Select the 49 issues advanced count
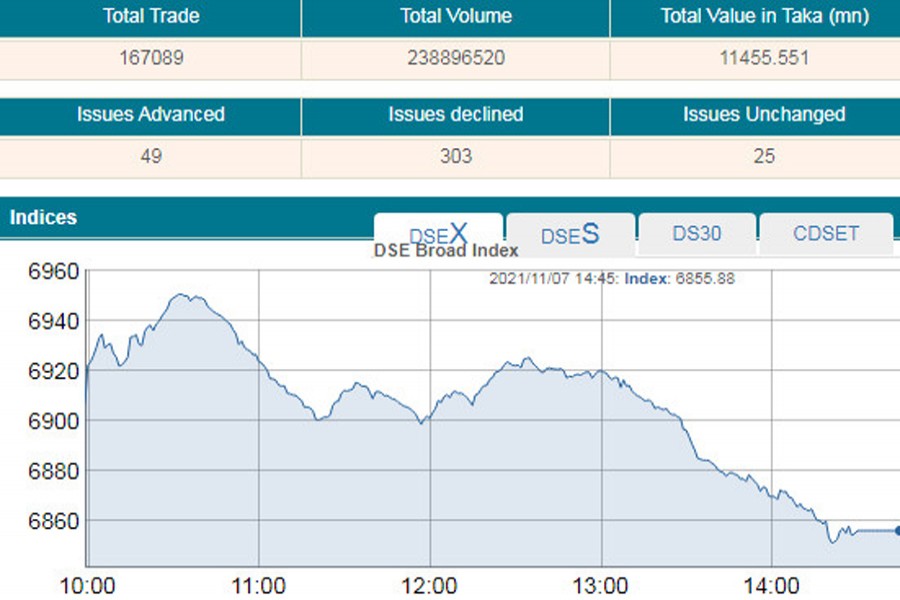 (150, 156)
